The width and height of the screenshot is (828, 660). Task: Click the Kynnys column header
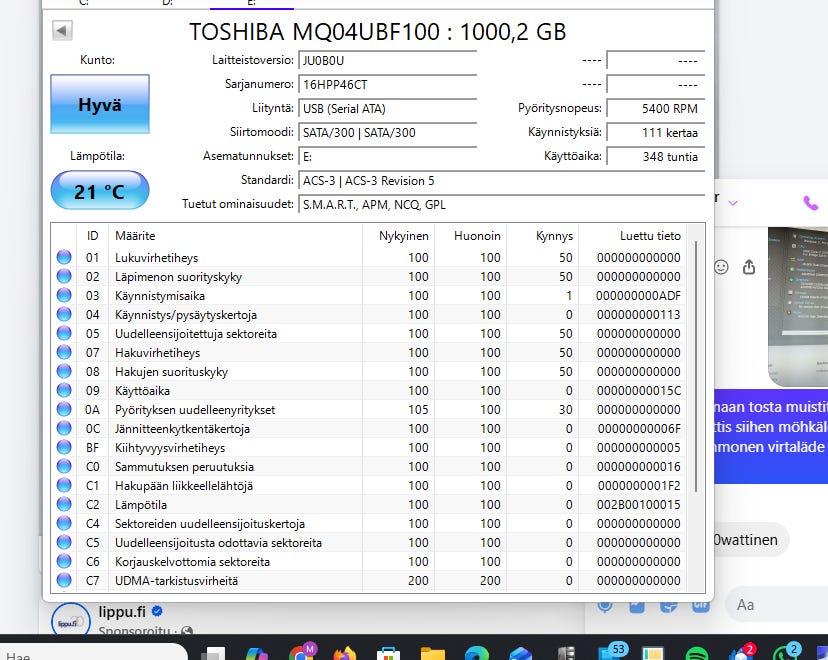coord(543,235)
